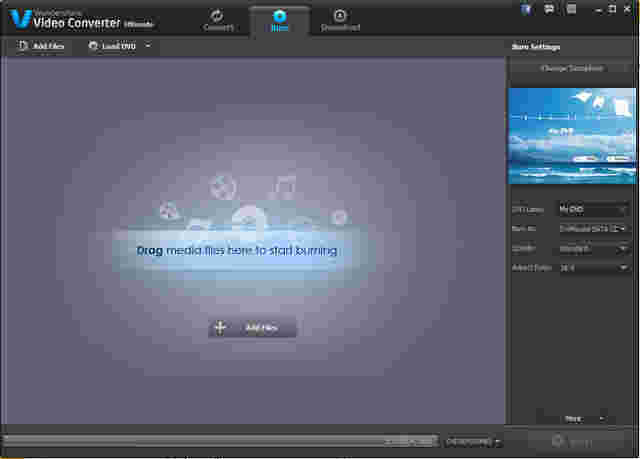Screen dimensions: 640x459
Task: Expand the Load DVD dropdown arrow
Action: point(148,46)
